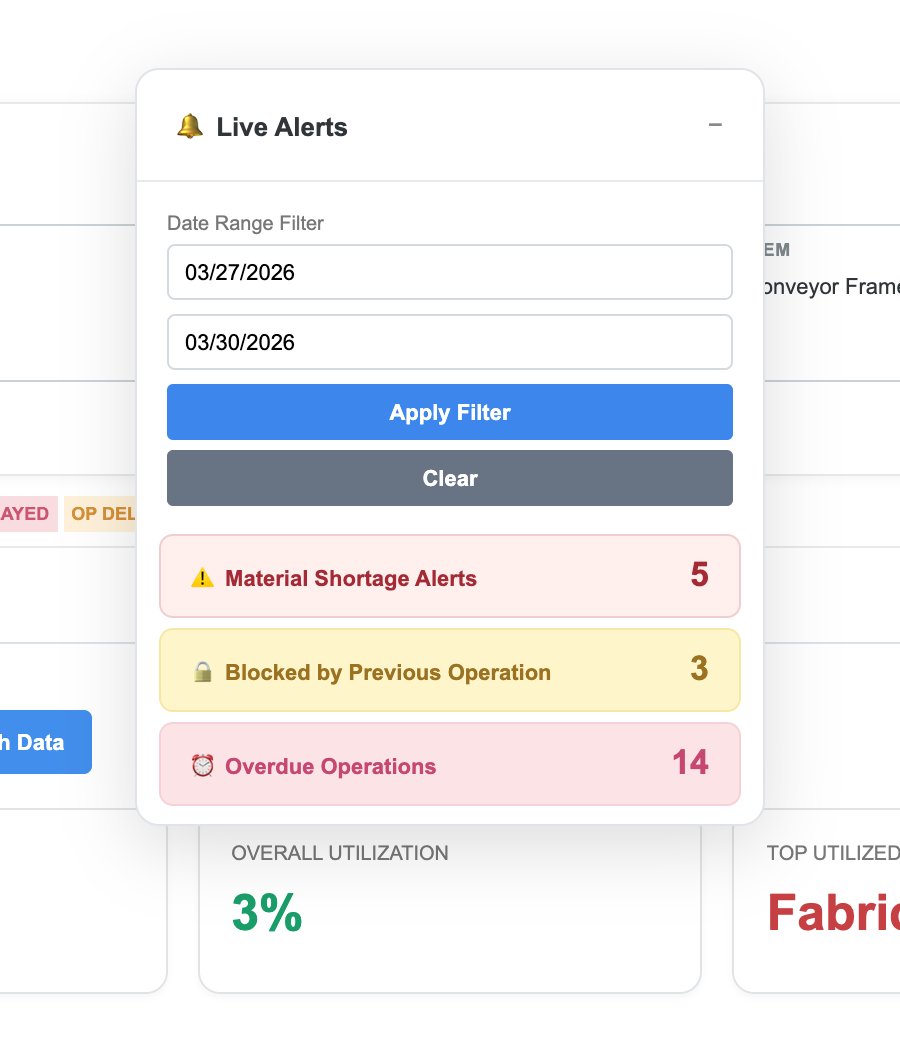
Task: Click the OVERALL UTILIZATION card label
Action: click(340, 853)
